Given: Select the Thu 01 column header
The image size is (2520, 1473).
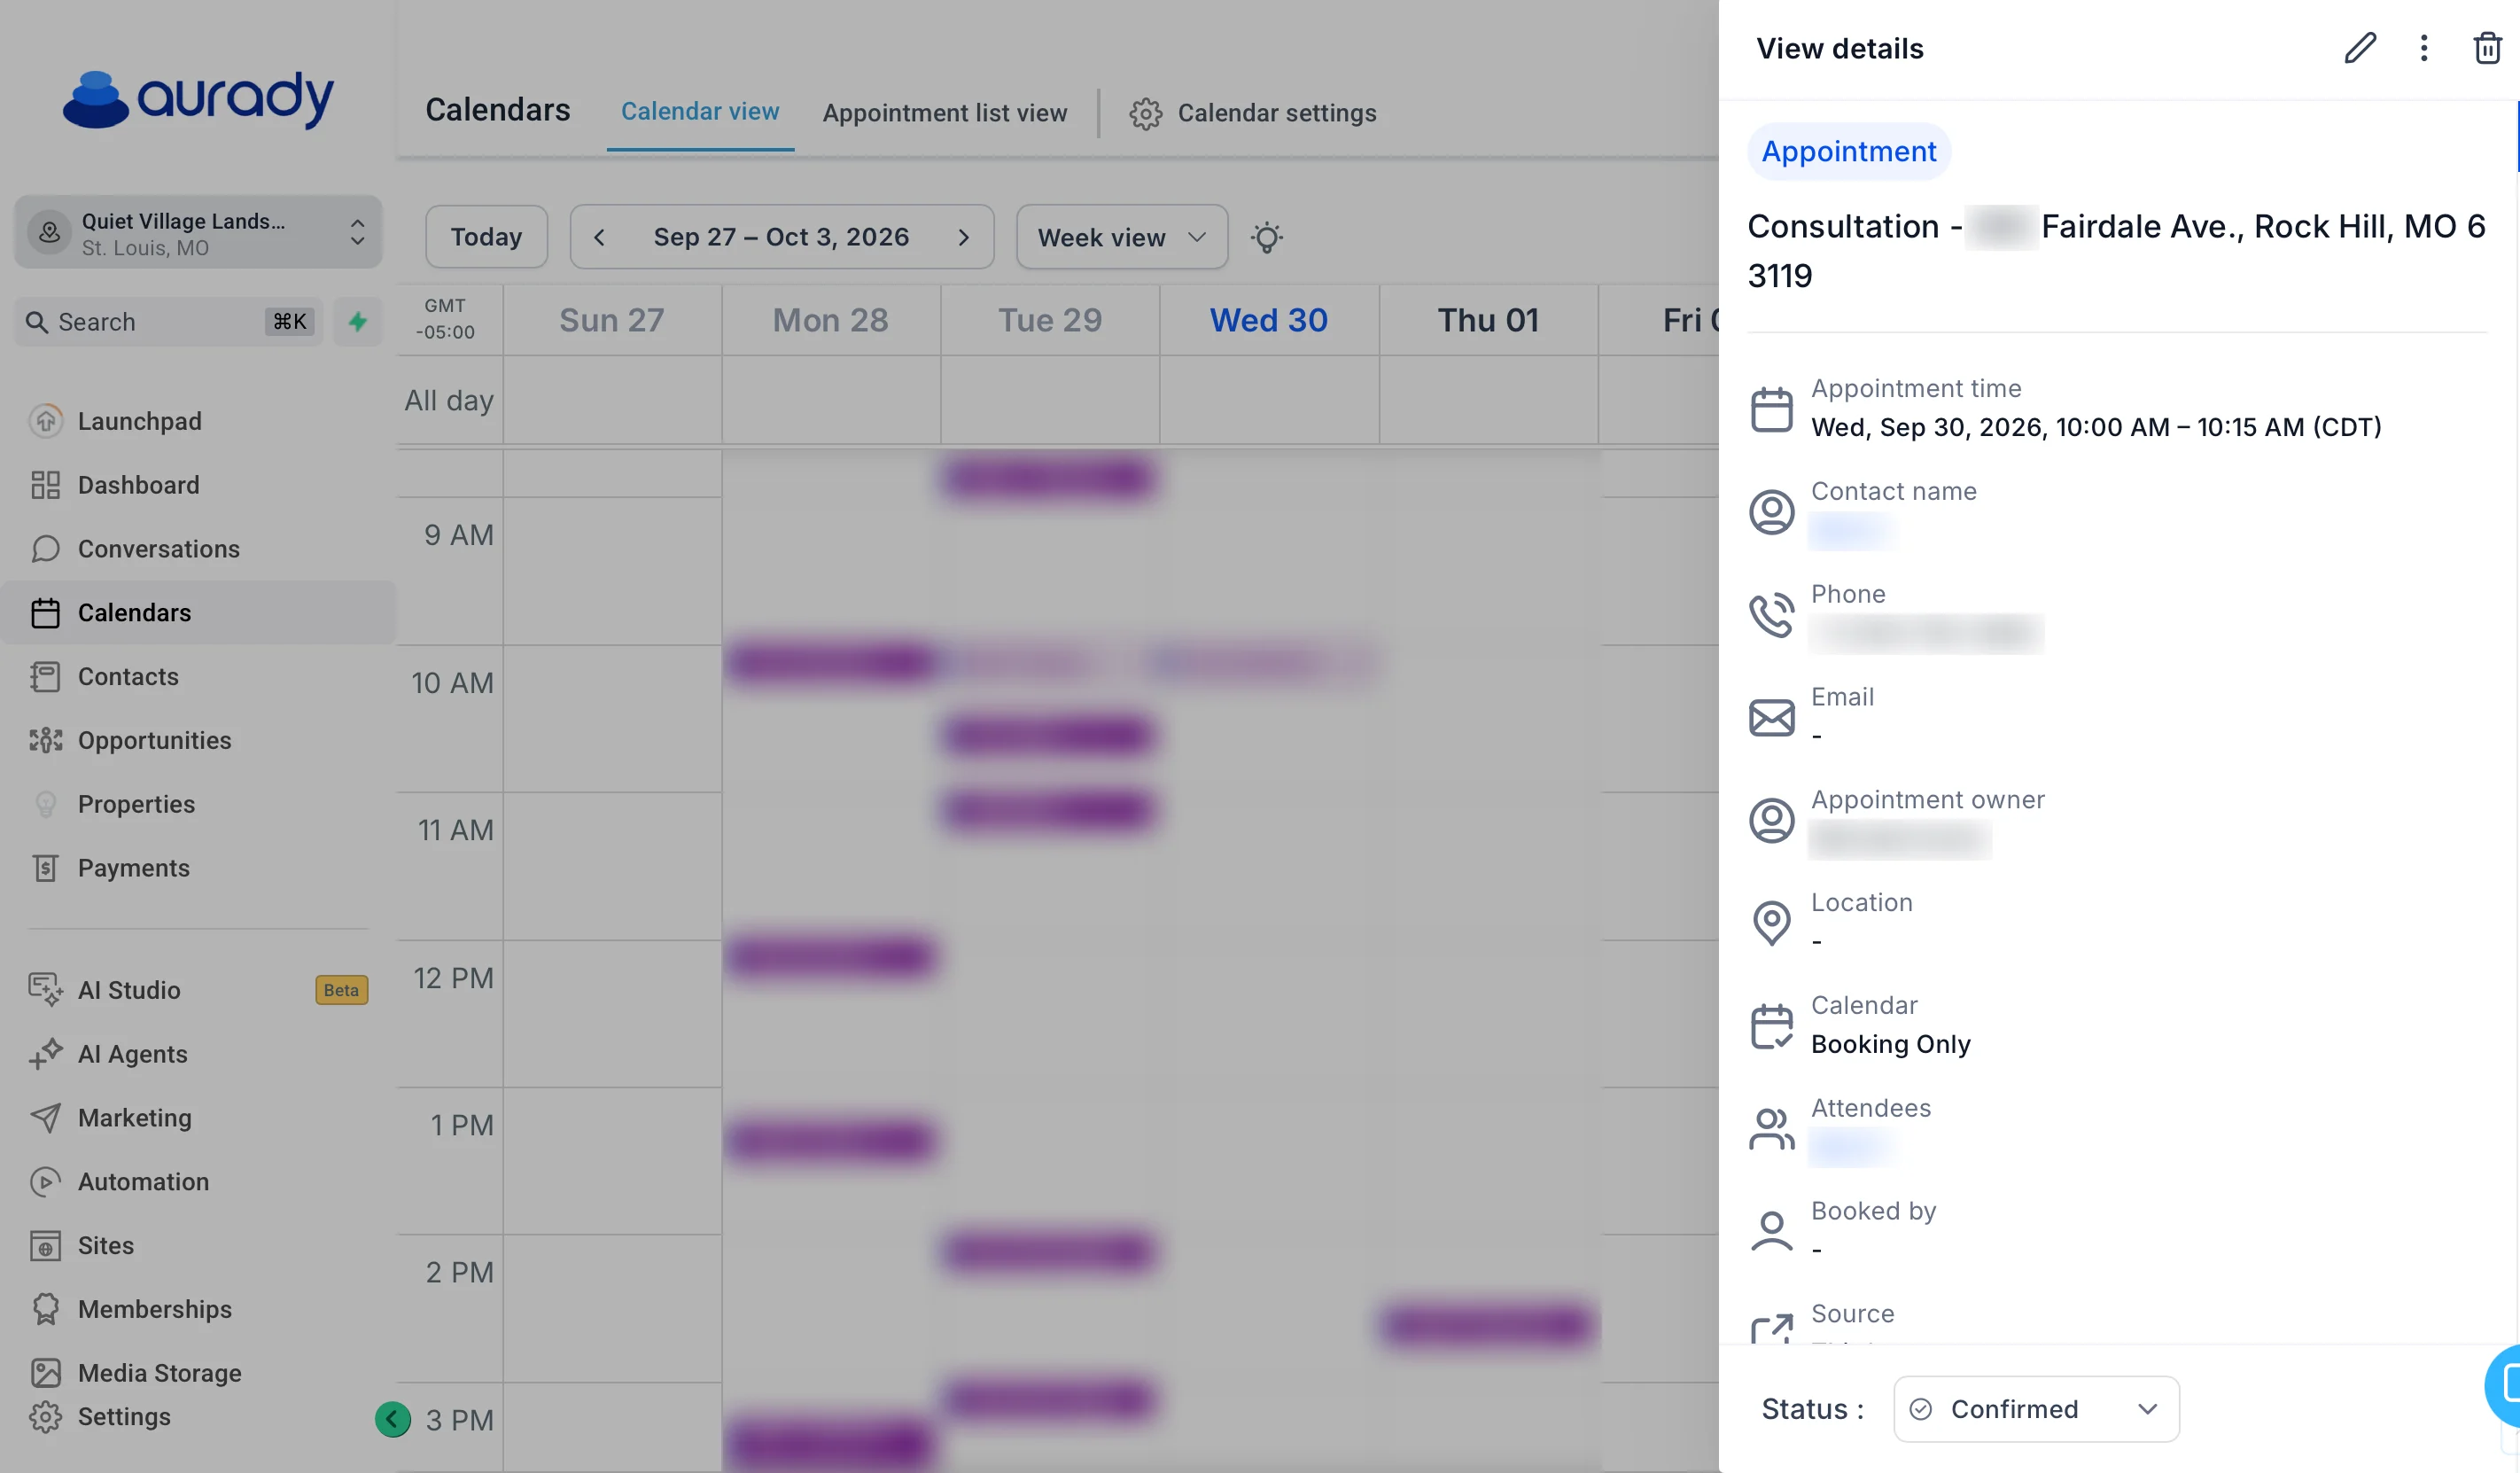Looking at the screenshot, I should (1488, 320).
